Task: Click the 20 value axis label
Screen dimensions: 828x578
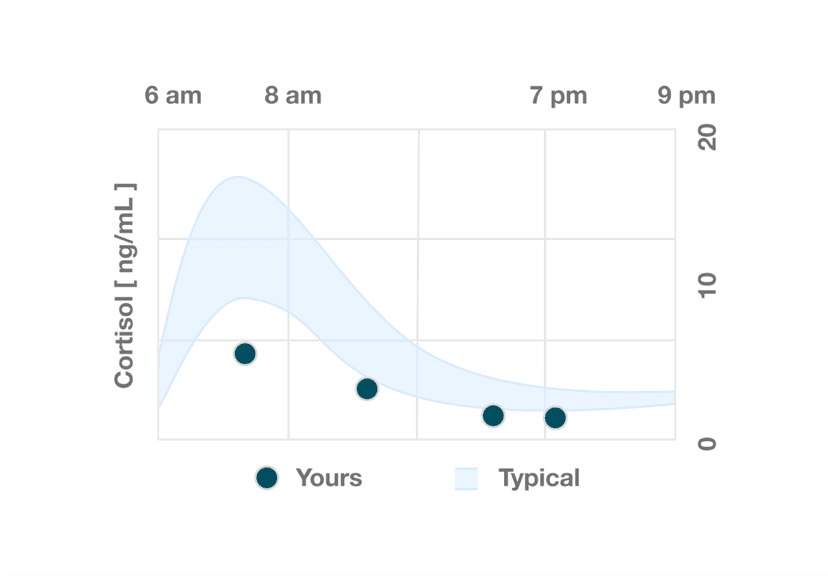Action: pos(707,138)
